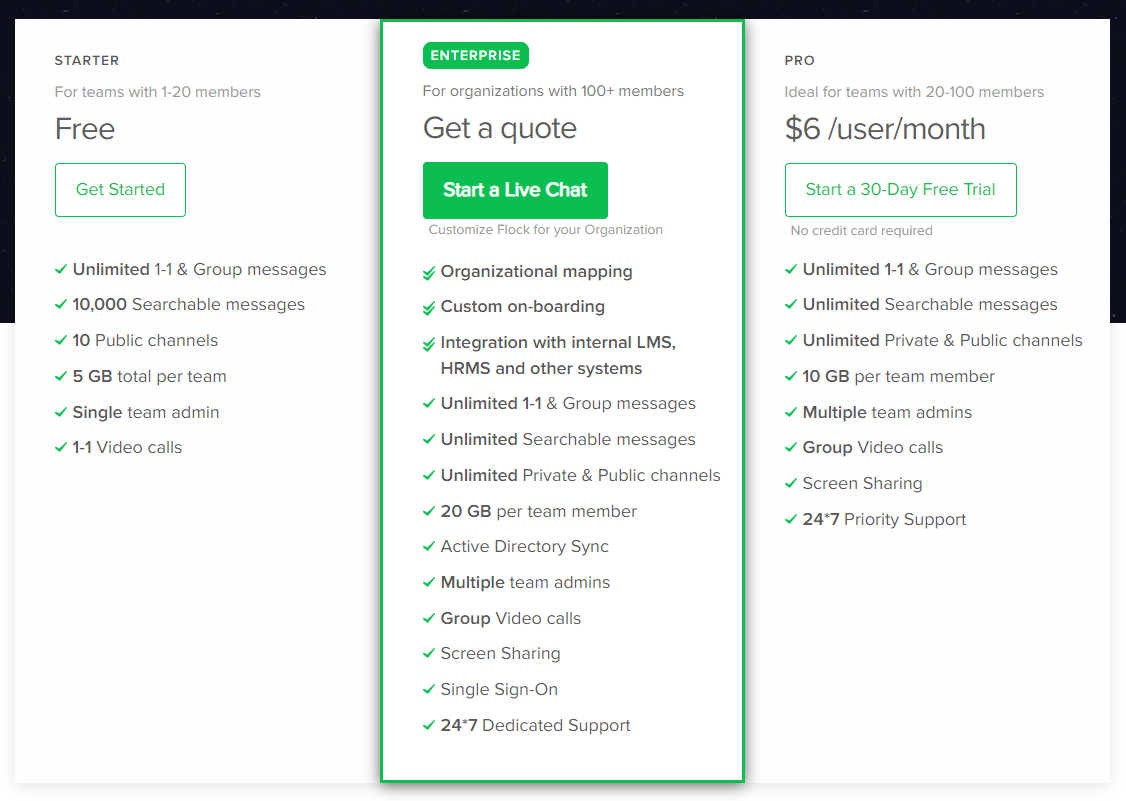Click the PRO plan heading

pyautogui.click(x=799, y=61)
